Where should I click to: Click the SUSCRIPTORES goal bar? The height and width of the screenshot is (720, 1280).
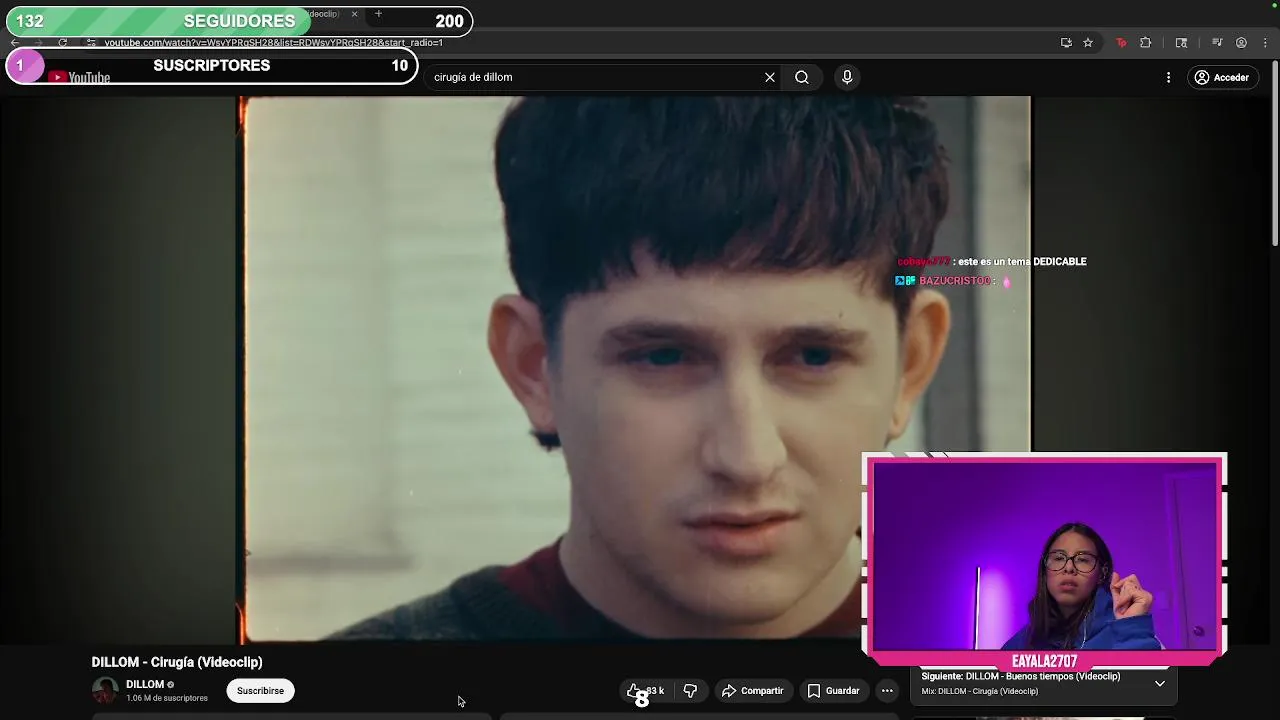pyautogui.click(x=211, y=66)
